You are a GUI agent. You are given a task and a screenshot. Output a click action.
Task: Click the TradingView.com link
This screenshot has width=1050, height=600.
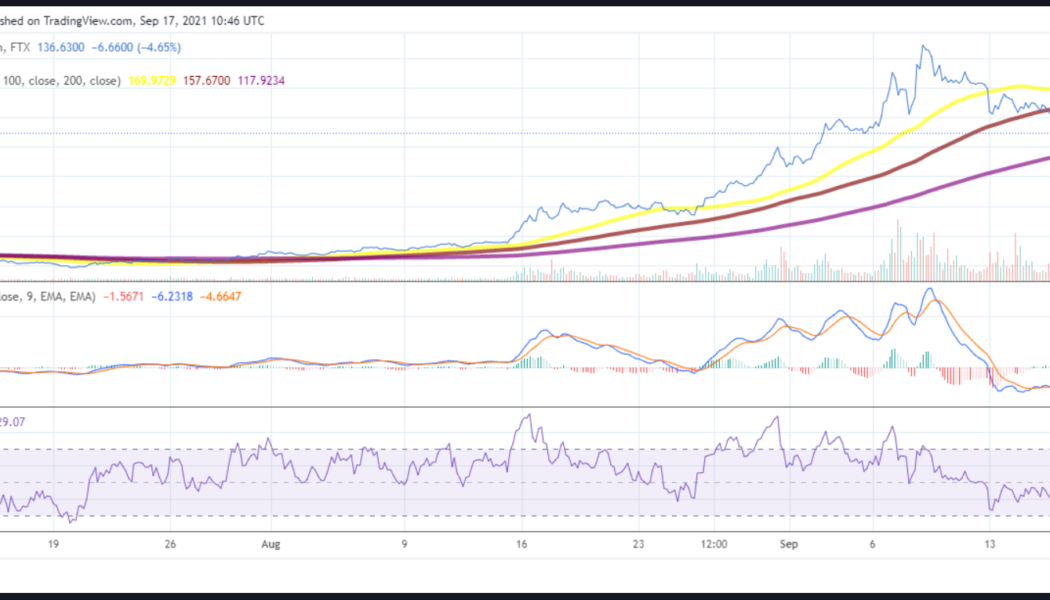(87, 20)
